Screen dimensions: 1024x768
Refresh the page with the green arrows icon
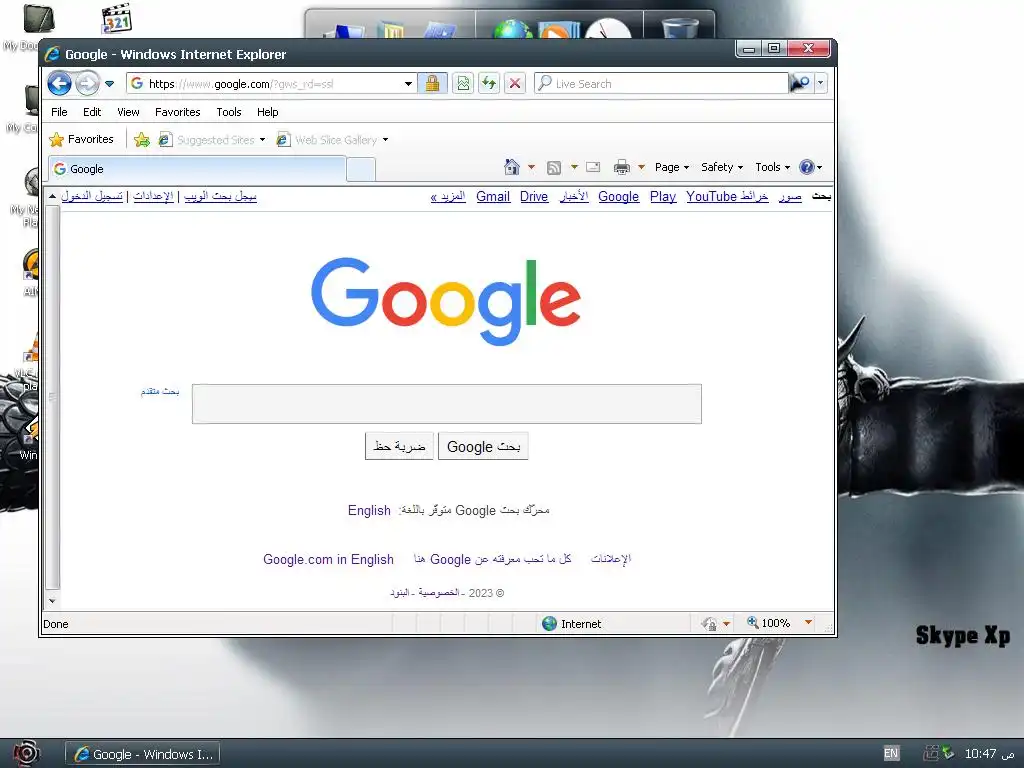pyautogui.click(x=488, y=83)
